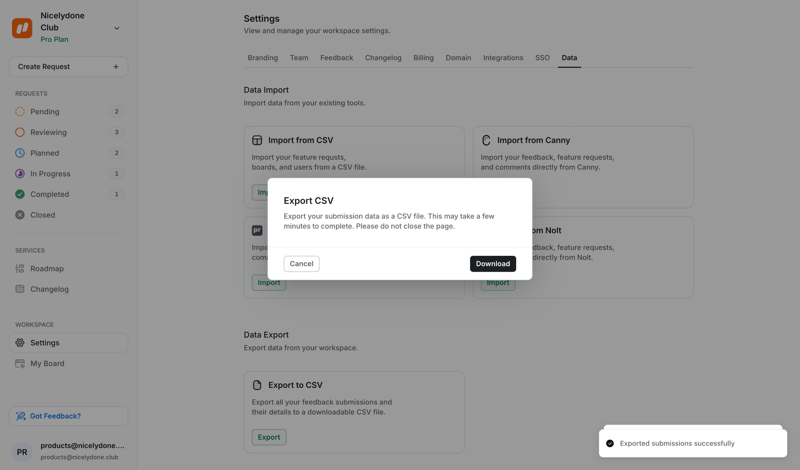This screenshot has height=470, width=800.
Task: Click the Reviewing status icon
Action: [x=20, y=132]
